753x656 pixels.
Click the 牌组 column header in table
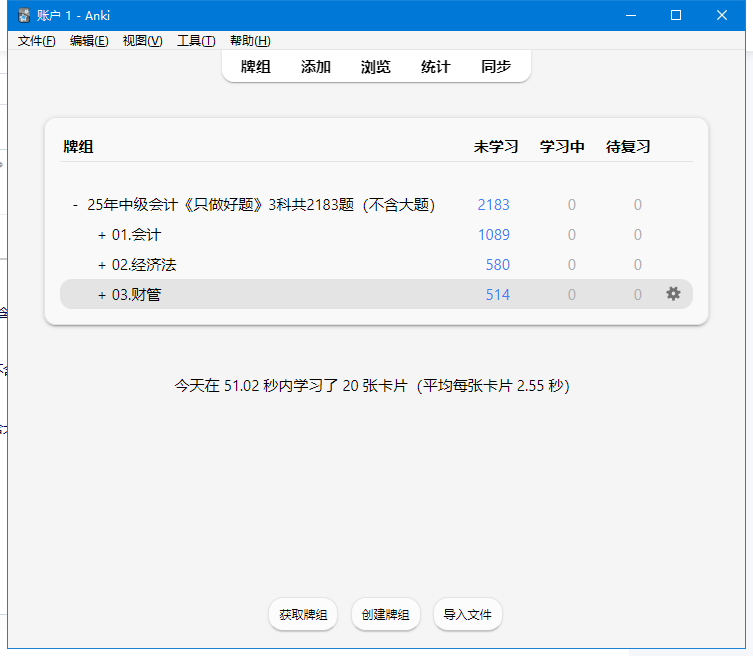(x=78, y=146)
